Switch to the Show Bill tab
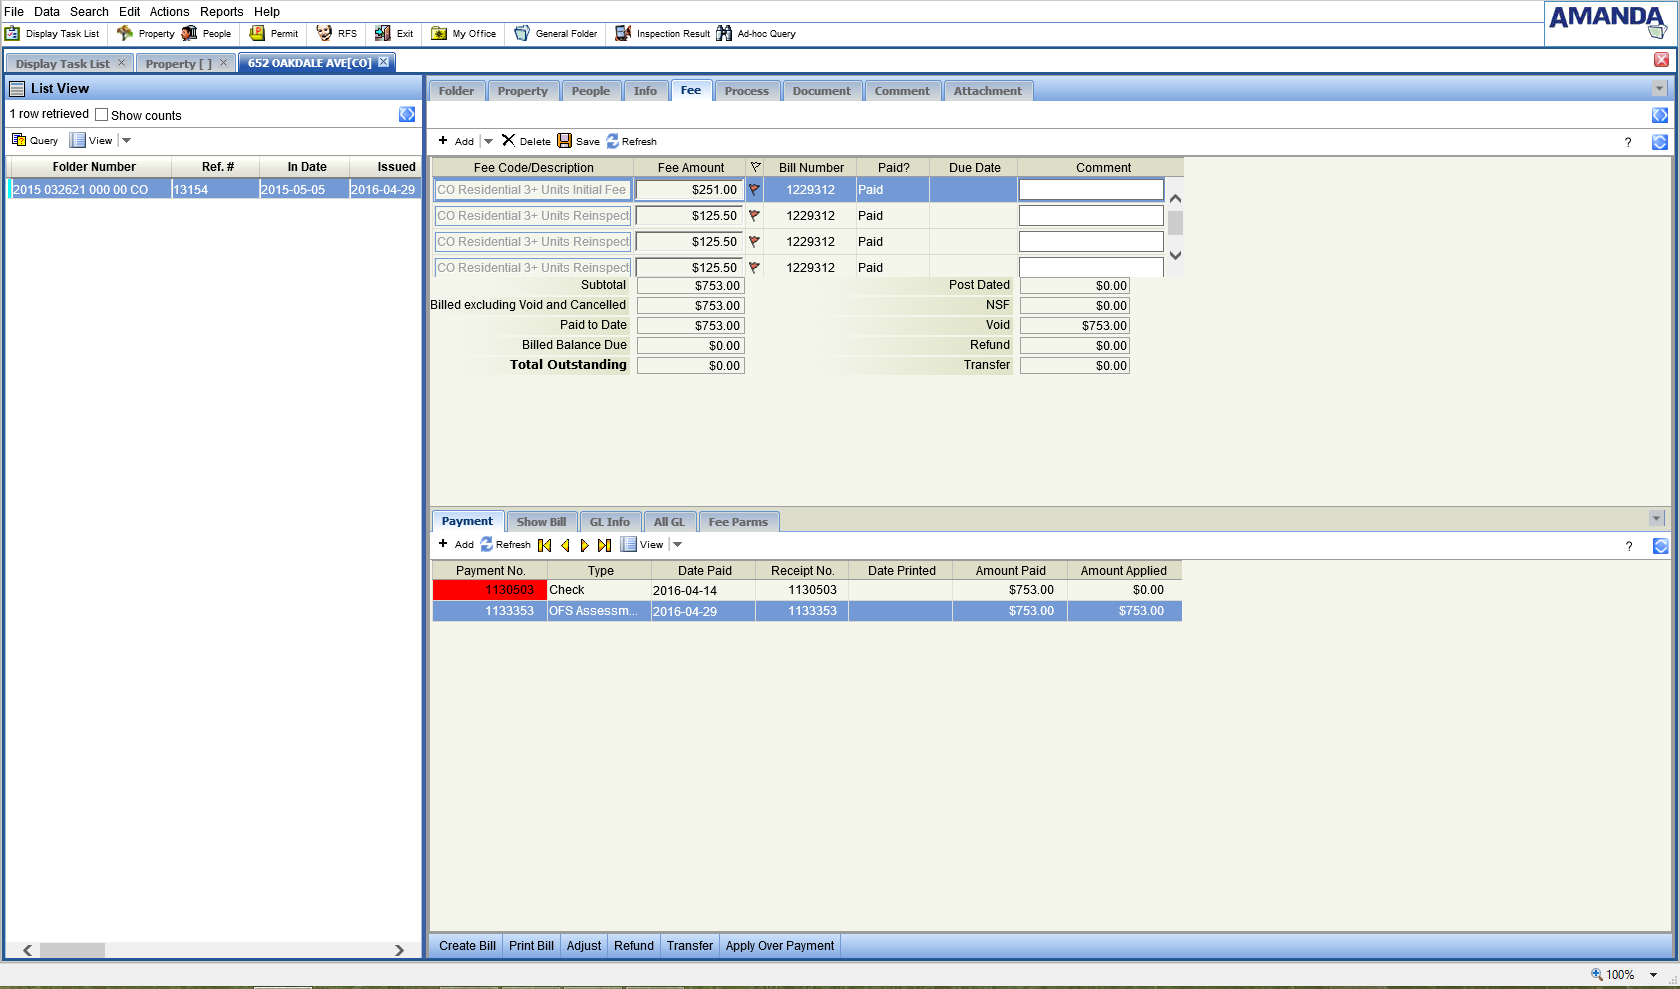 (541, 522)
